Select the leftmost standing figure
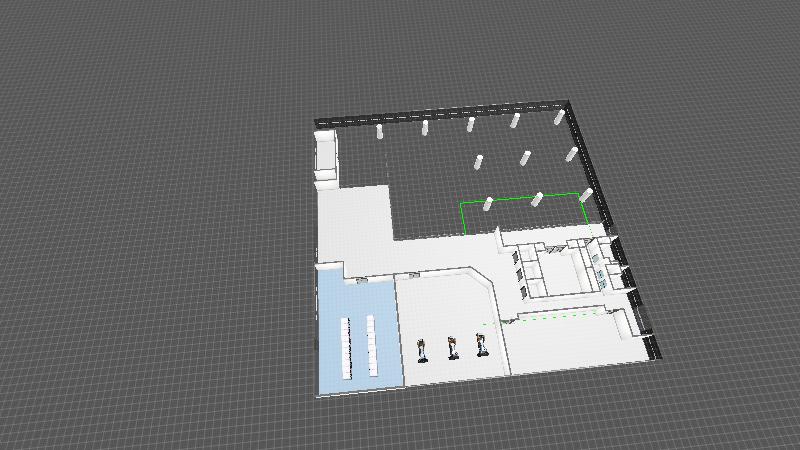This screenshot has width=800, height=450. (422, 350)
